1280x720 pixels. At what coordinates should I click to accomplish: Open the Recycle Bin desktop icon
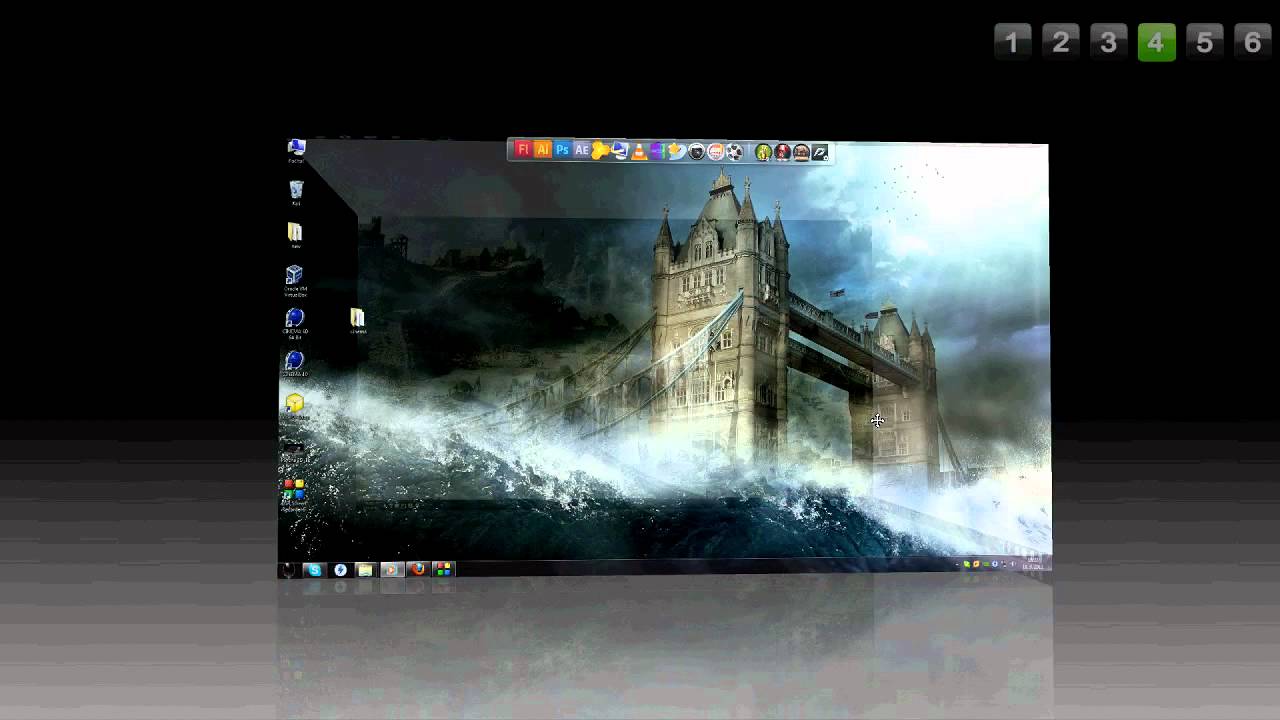tap(296, 193)
